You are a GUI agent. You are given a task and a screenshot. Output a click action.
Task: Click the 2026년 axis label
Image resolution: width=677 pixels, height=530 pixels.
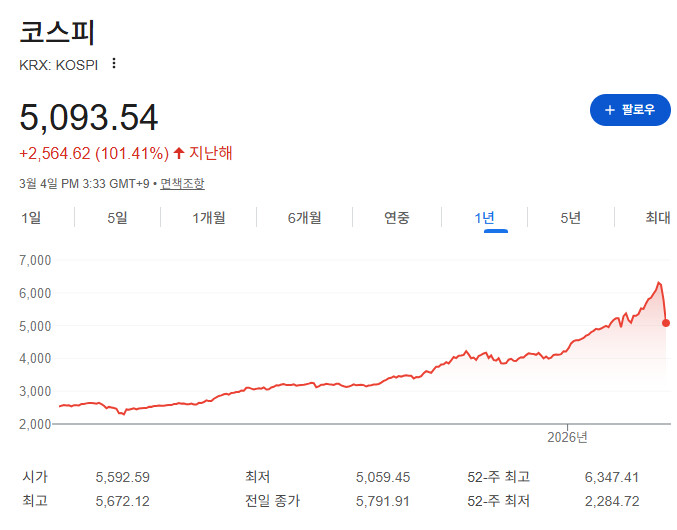tap(567, 437)
